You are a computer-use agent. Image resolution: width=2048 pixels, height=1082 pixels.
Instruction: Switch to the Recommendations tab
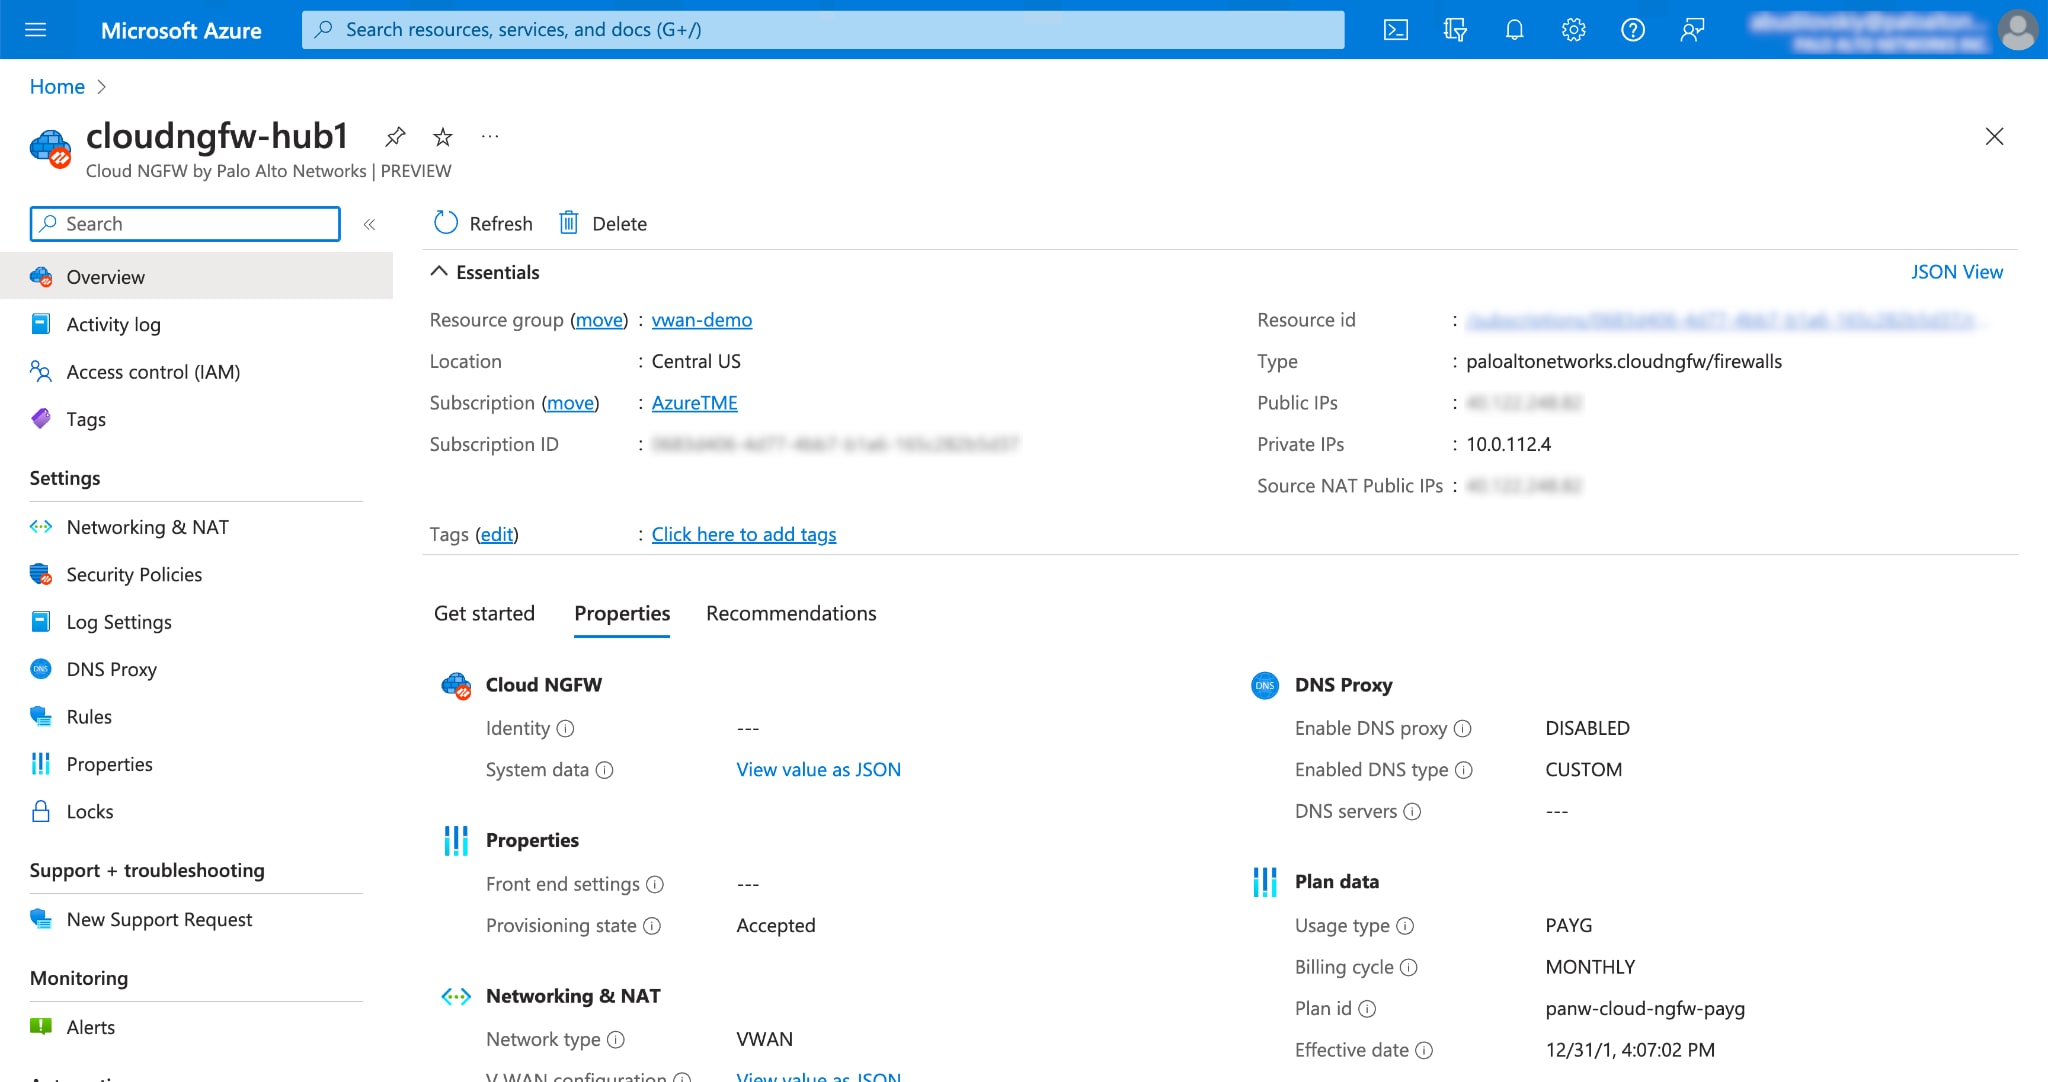coord(792,612)
